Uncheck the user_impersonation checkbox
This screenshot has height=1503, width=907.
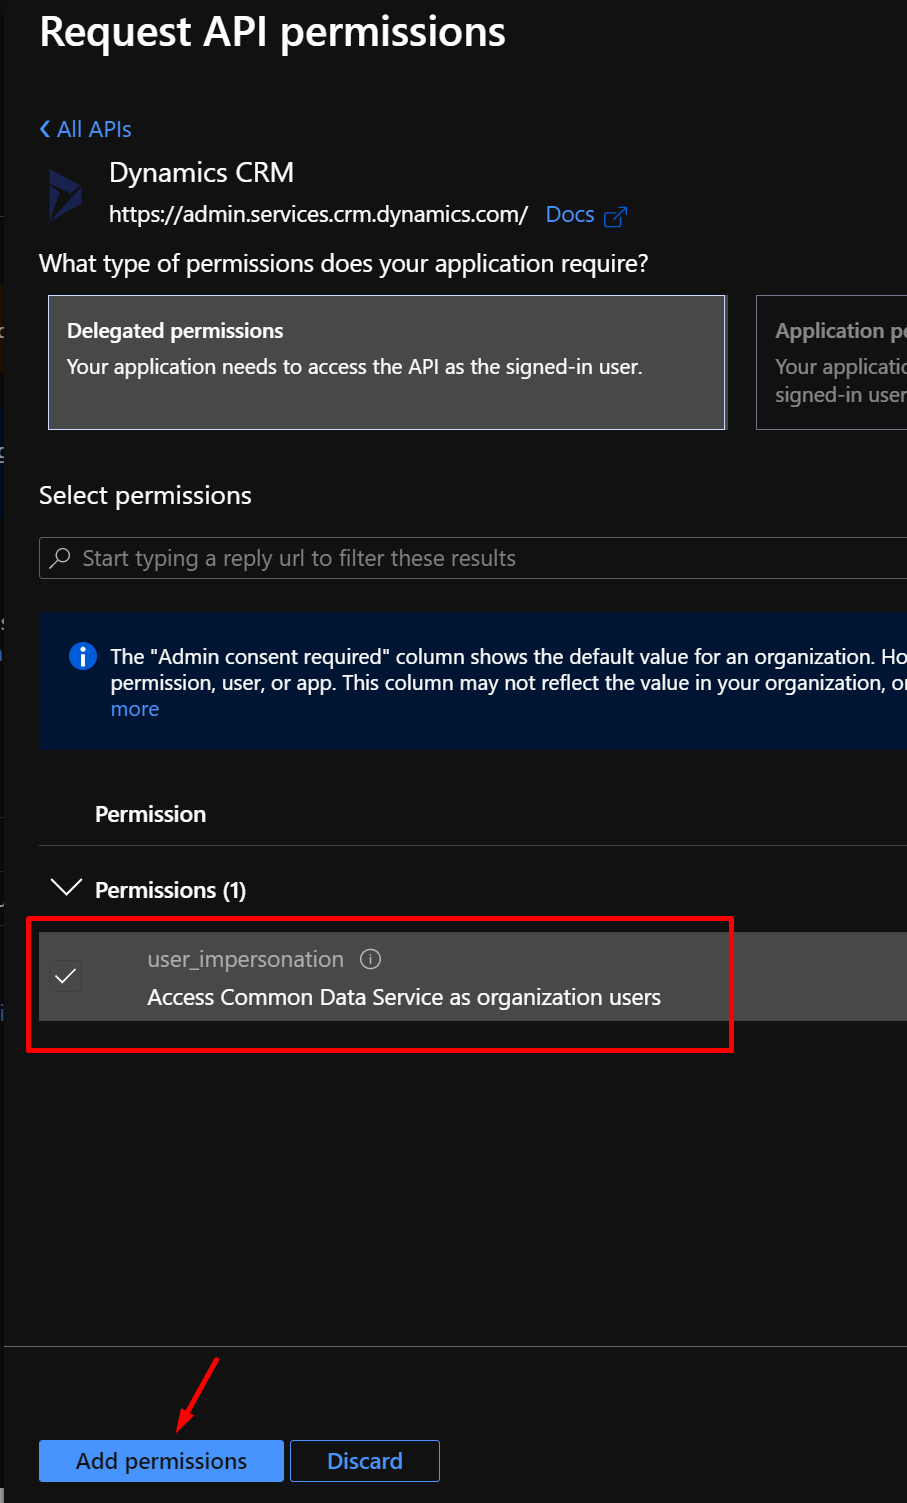pos(66,976)
